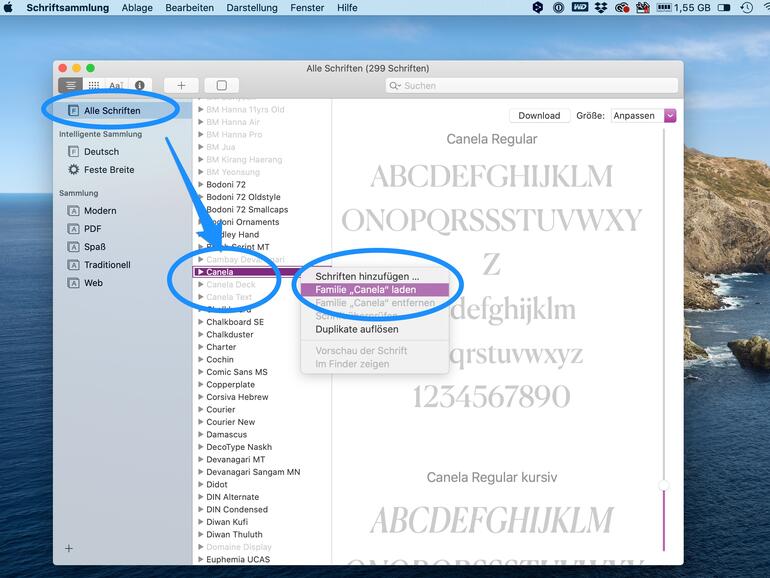770x578 pixels.
Task: Select the Web collection
Action: coord(93,283)
